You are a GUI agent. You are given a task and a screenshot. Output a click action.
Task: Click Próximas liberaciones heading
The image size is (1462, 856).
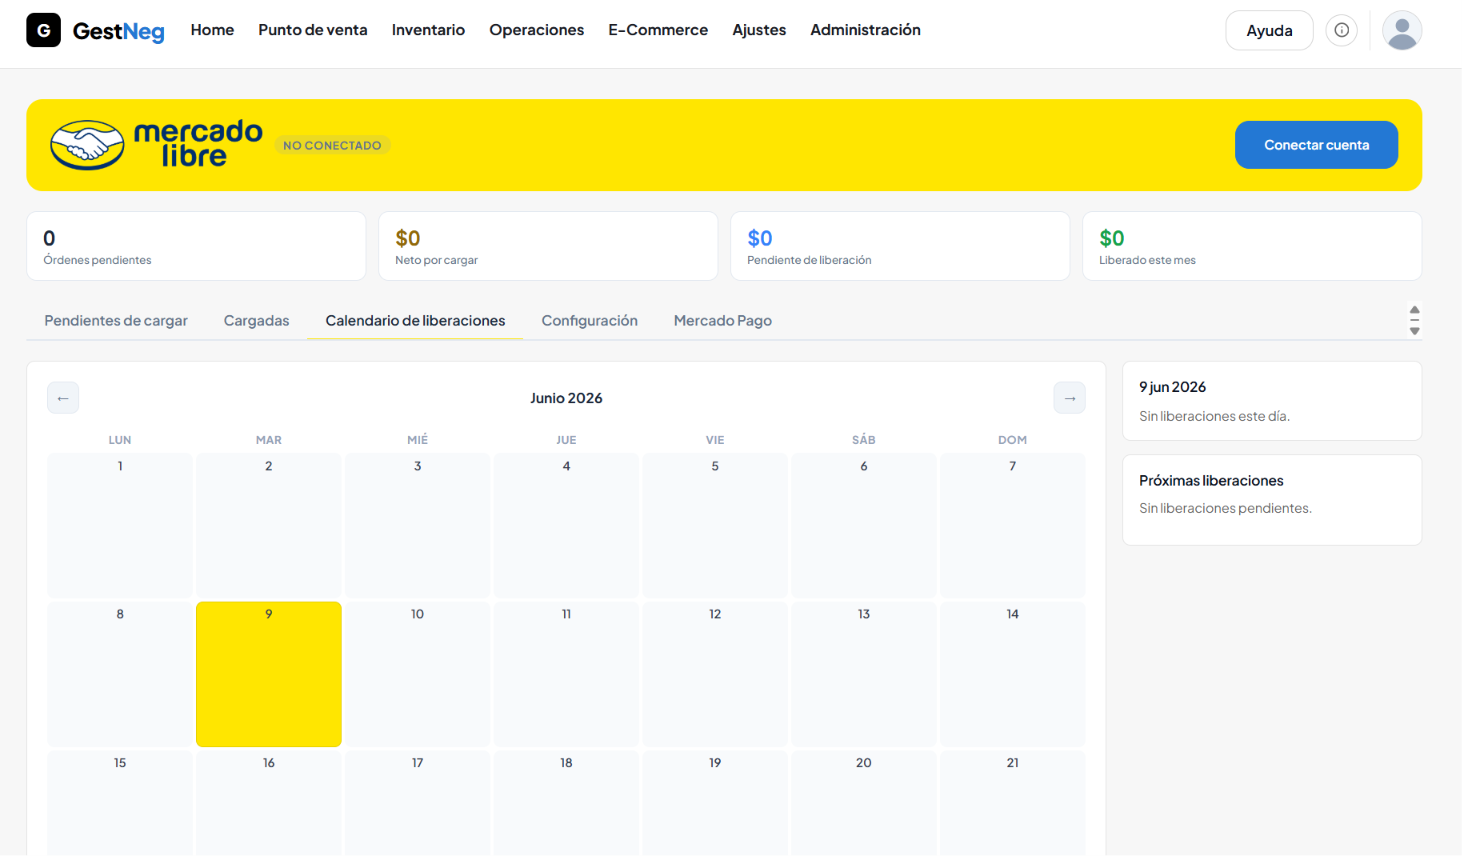click(1211, 481)
